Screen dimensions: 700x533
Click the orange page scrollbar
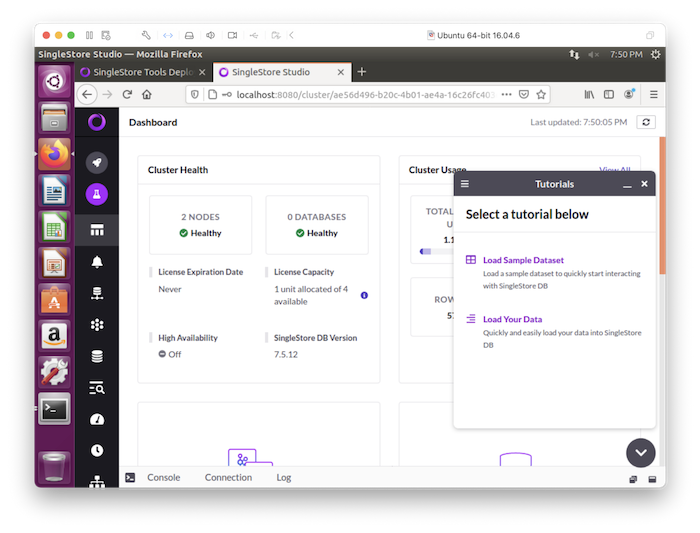point(662,205)
